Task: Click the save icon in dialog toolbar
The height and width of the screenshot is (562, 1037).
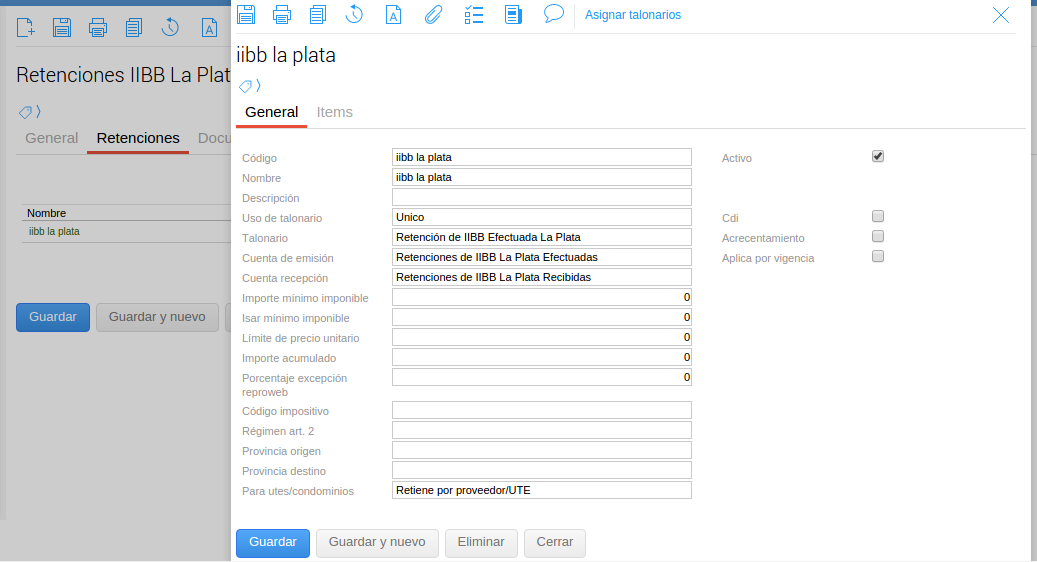Action: click(246, 14)
